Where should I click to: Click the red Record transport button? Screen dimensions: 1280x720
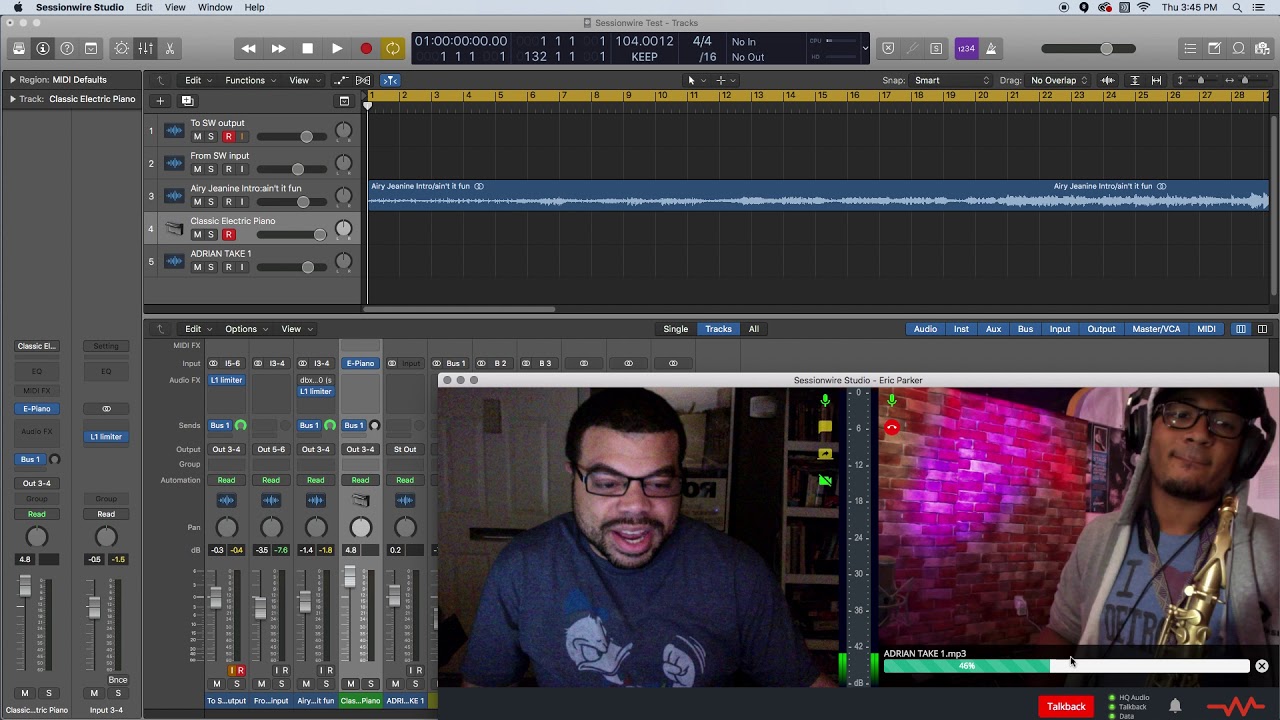(x=366, y=48)
